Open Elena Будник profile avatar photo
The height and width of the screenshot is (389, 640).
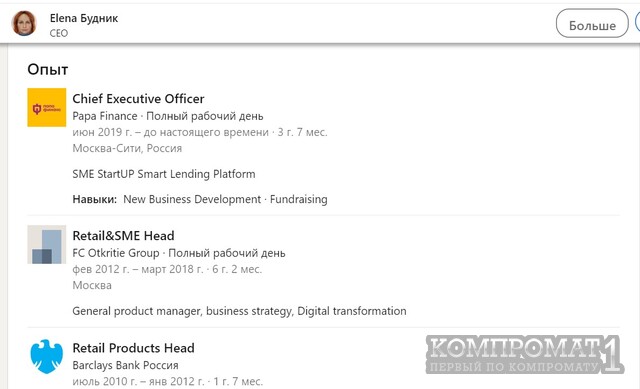coord(24,23)
